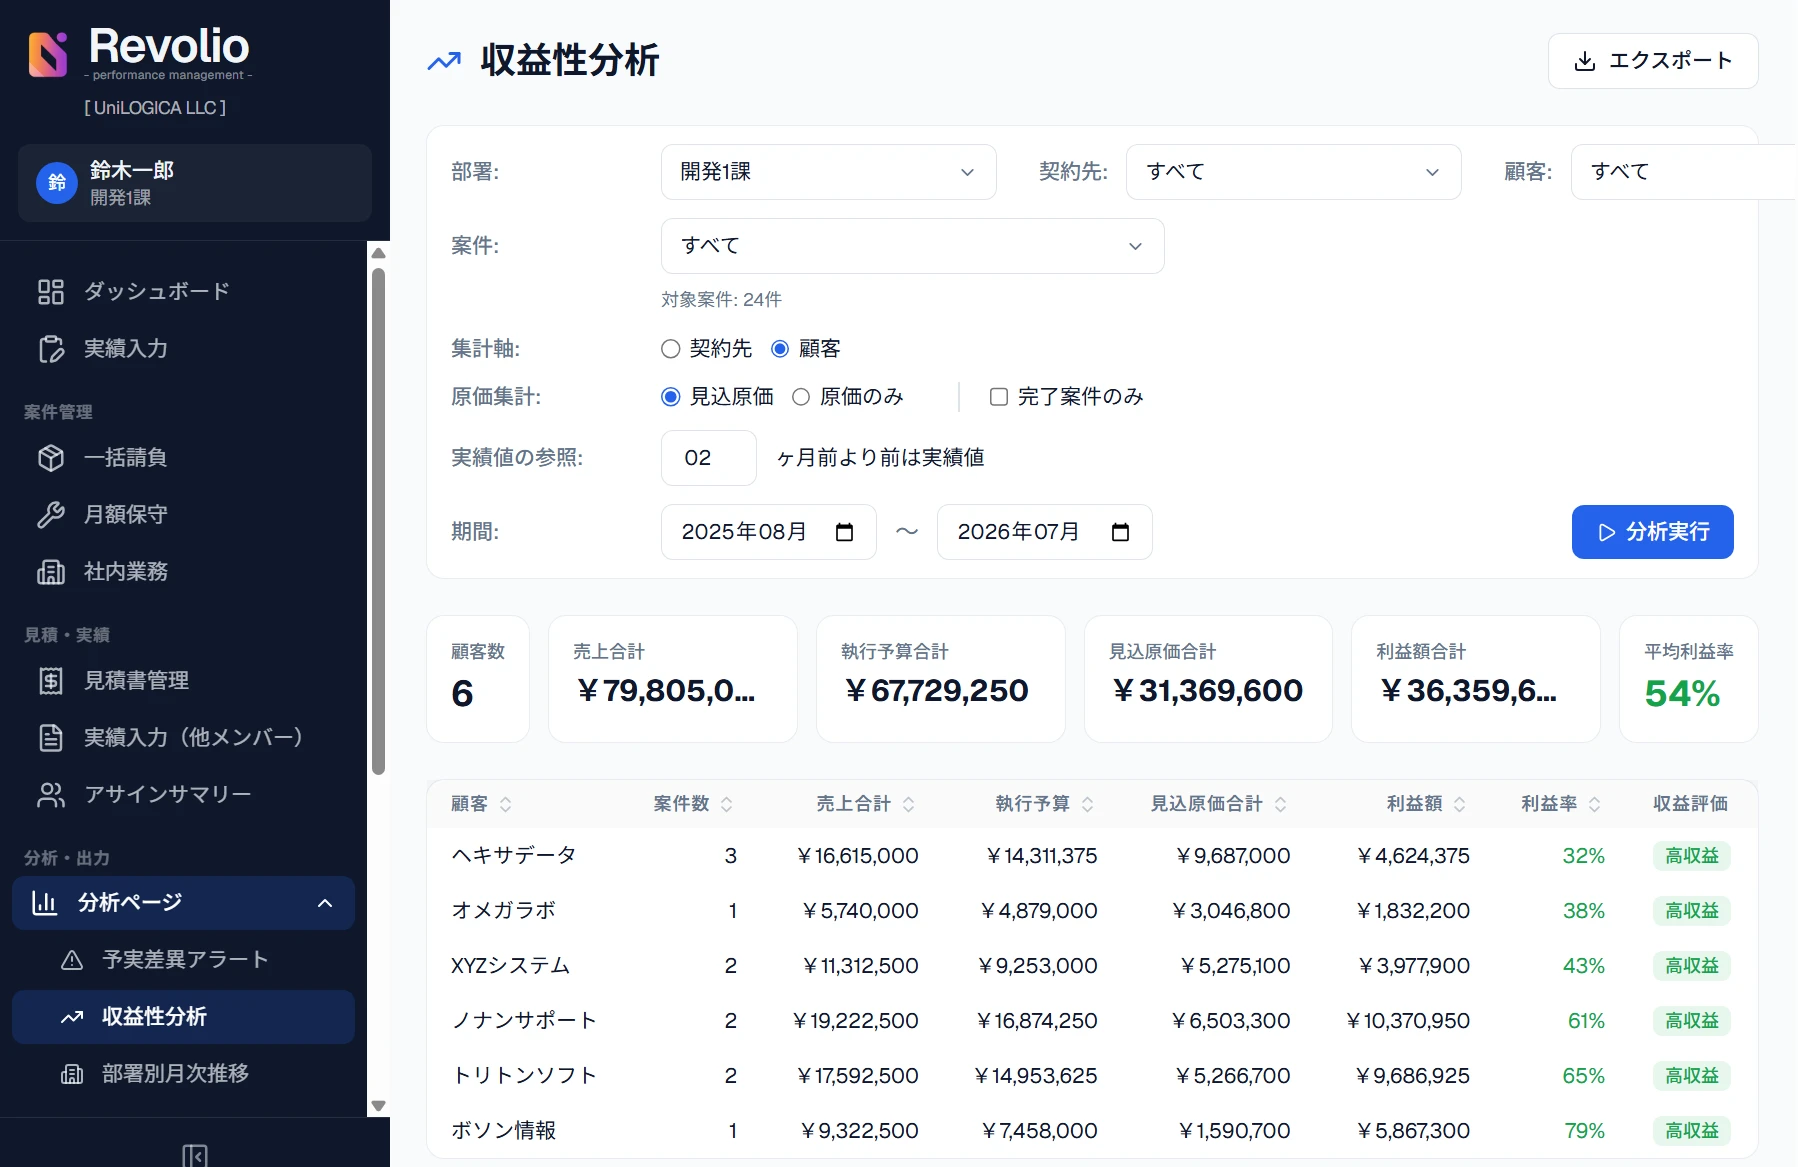This screenshot has width=1798, height=1167.
Task: Click the ダッシュボード grid icon
Action: pyautogui.click(x=51, y=292)
